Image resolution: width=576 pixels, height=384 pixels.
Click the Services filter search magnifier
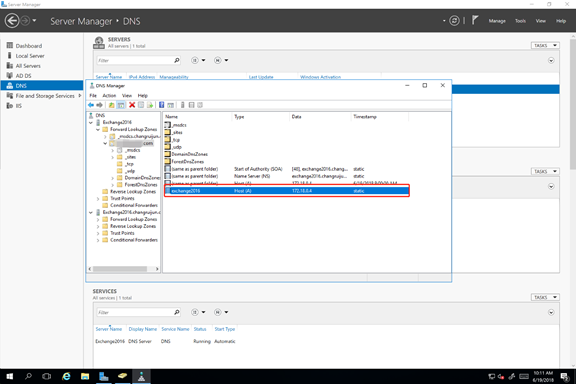(177, 312)
